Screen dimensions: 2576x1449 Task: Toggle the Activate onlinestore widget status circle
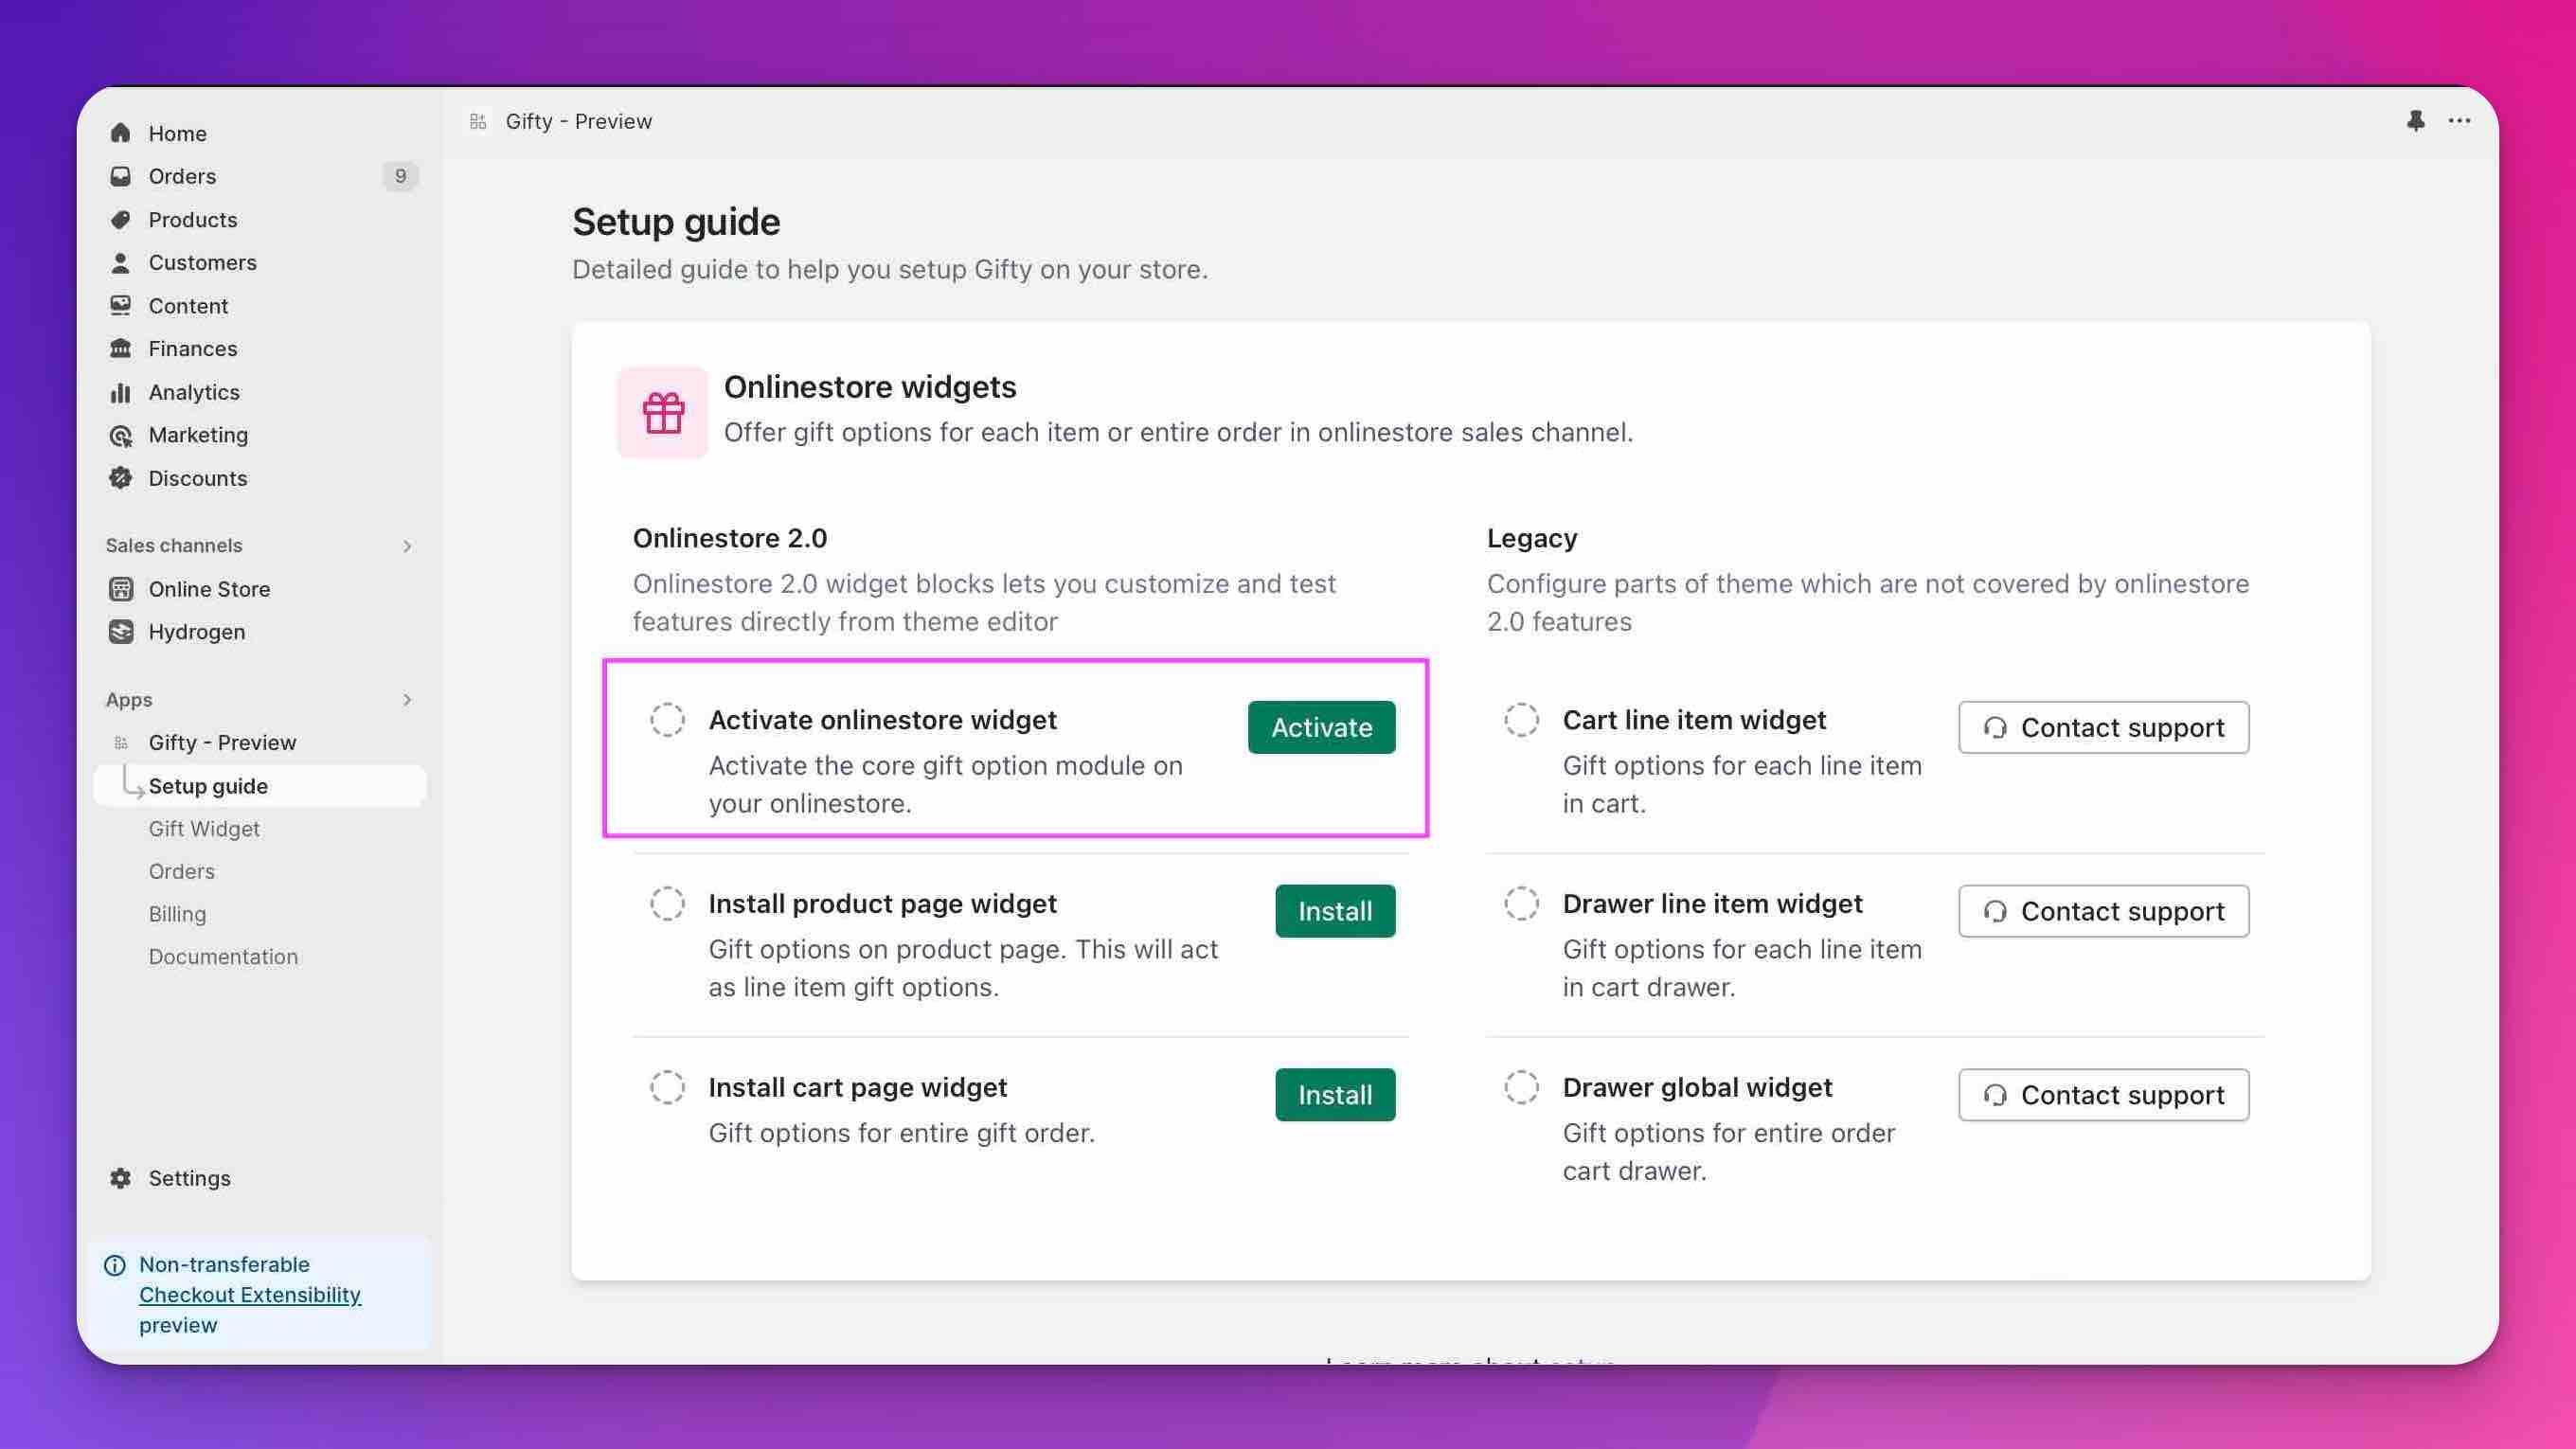667,720
